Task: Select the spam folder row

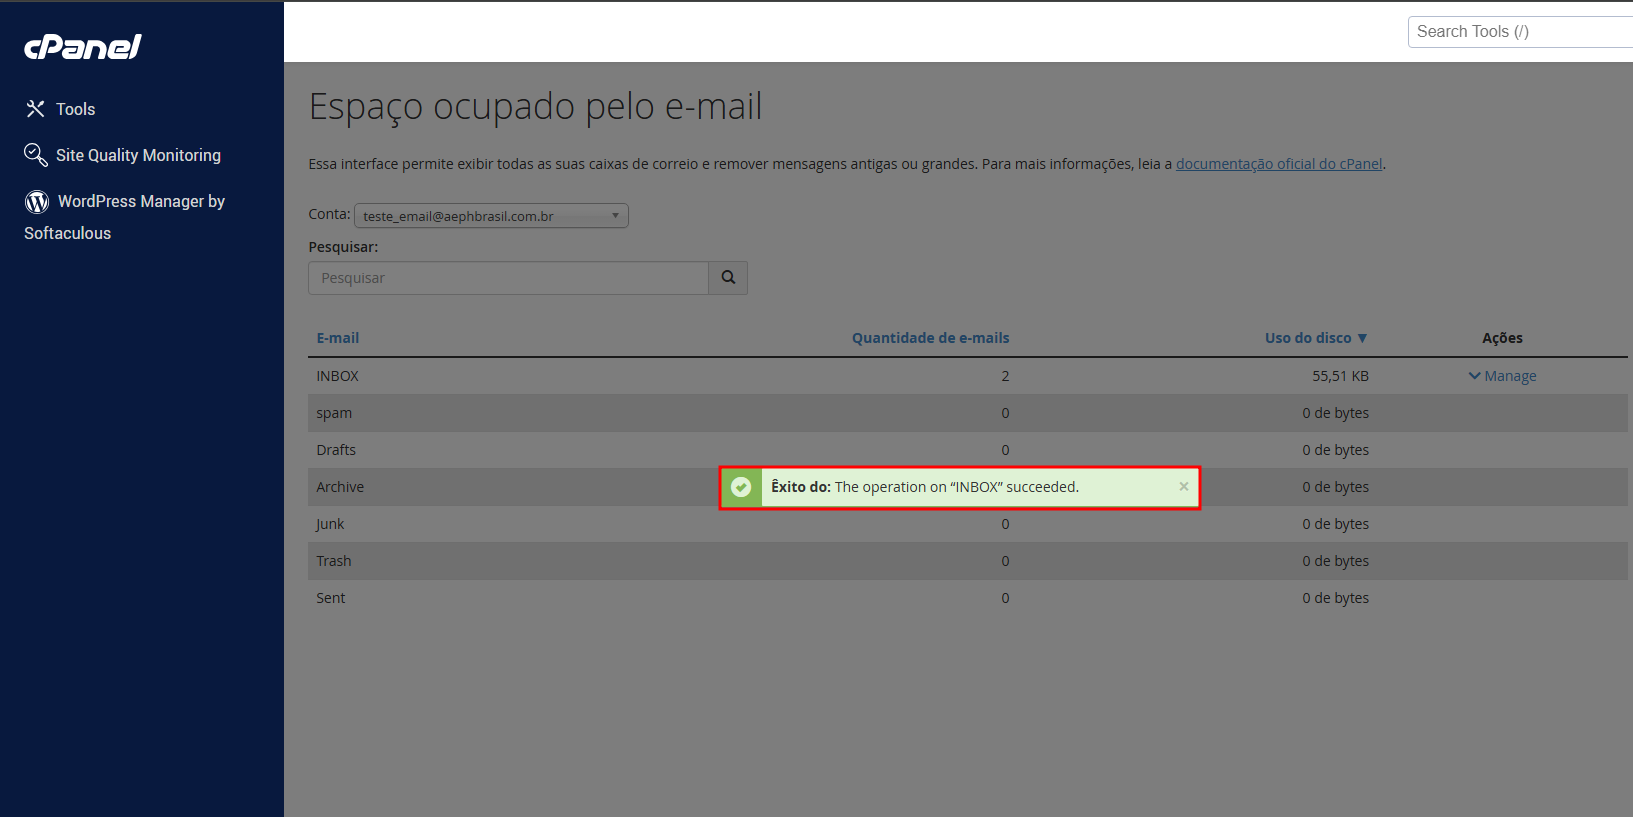Action: click(967, 413)
